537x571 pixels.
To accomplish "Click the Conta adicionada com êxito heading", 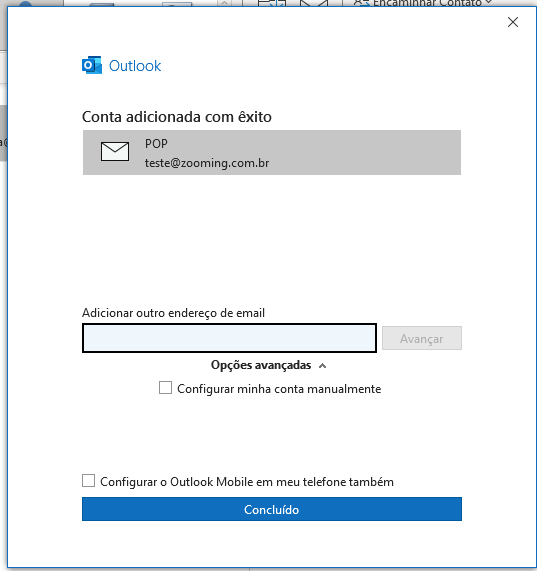I will (x=177, y=117).
